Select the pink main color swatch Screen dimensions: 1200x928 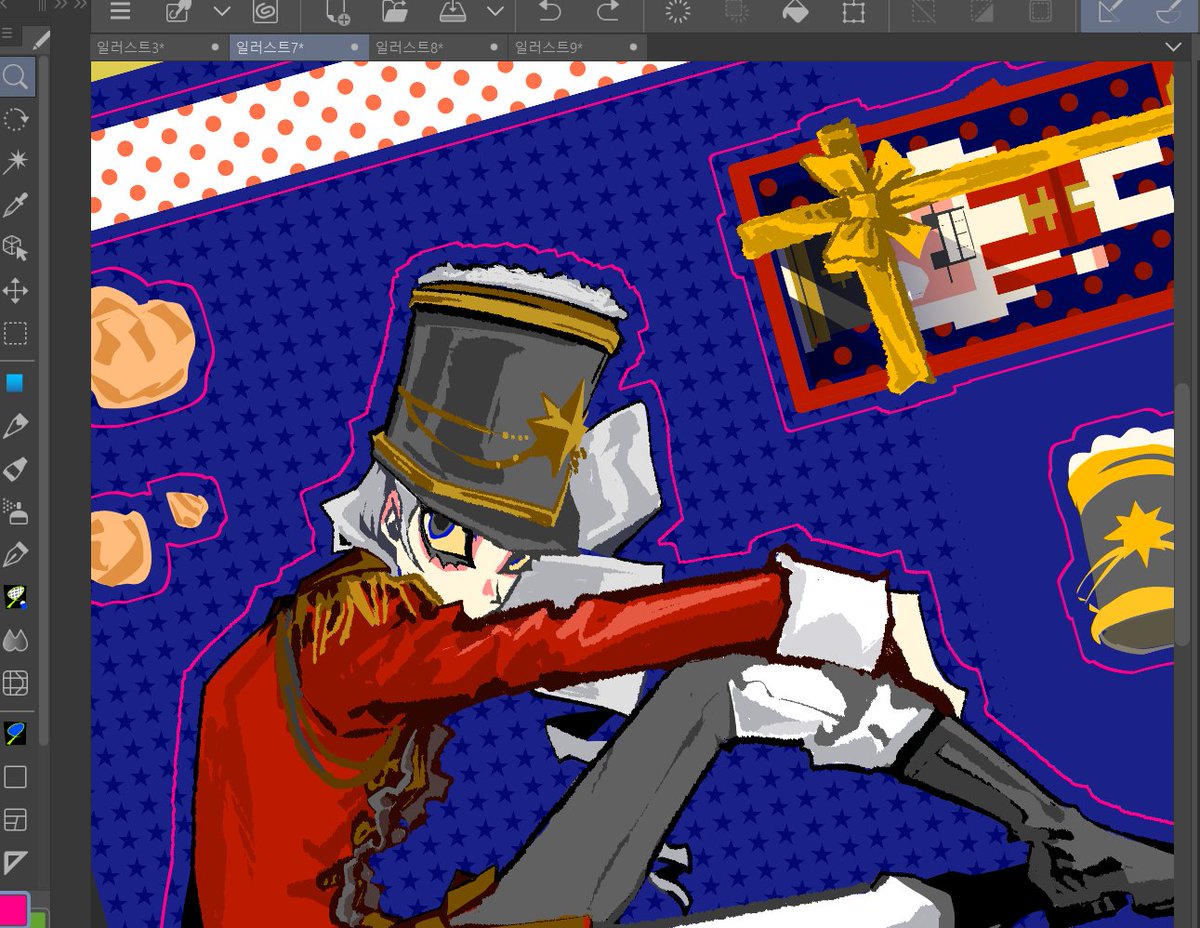click(13, 909)
